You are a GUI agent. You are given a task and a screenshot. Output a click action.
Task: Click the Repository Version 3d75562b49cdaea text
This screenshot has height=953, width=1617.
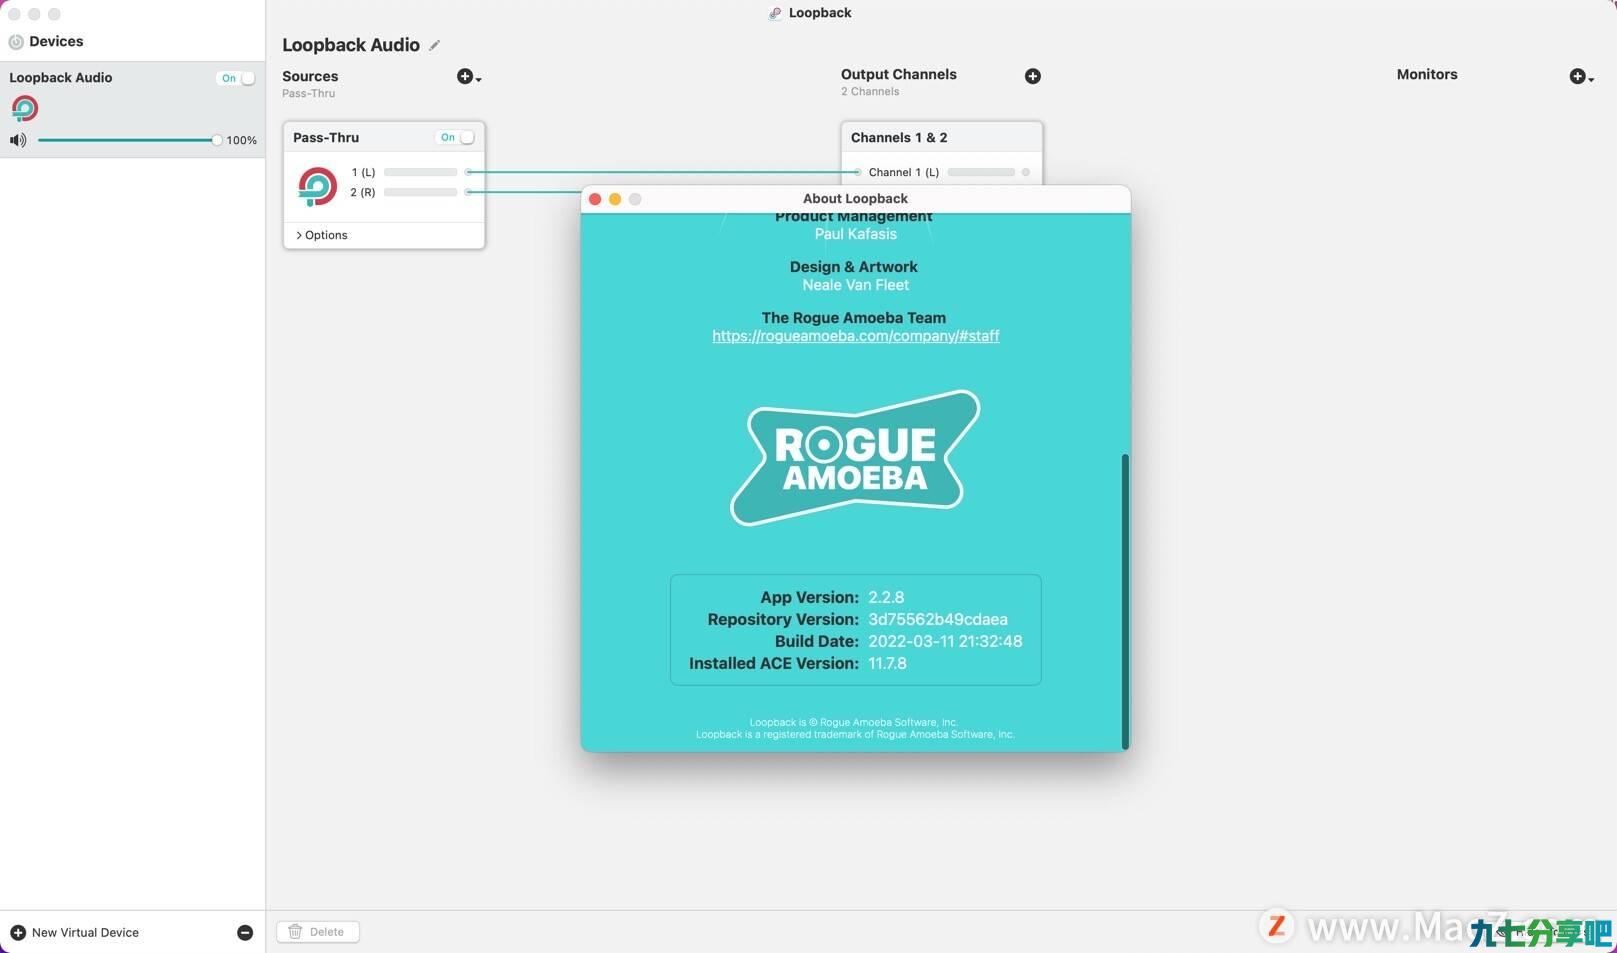pos(938,620)
